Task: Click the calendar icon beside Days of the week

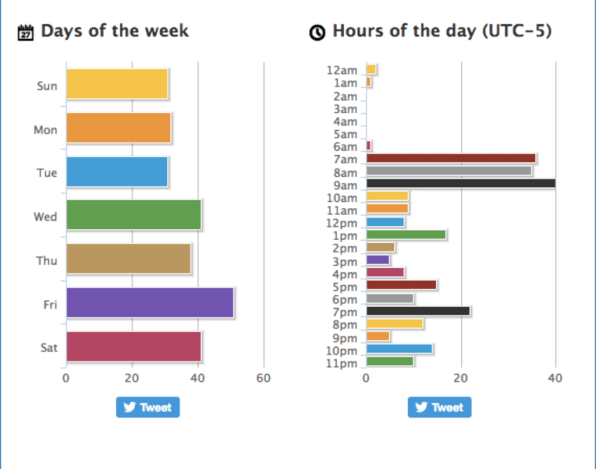Action: [25, 32]
